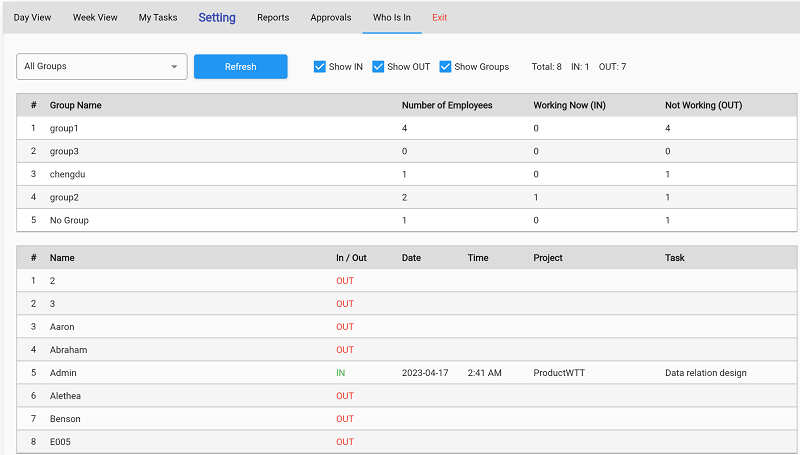This screenshot has height=455, width=800.
Task: Click the Refresh button
Action: click(x=241, y=67)
